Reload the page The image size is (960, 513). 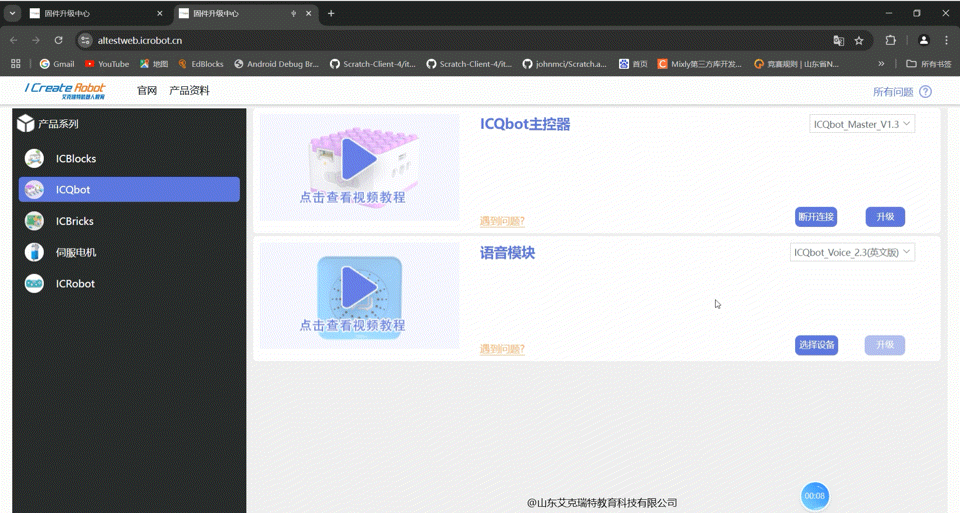click(58, 40)
